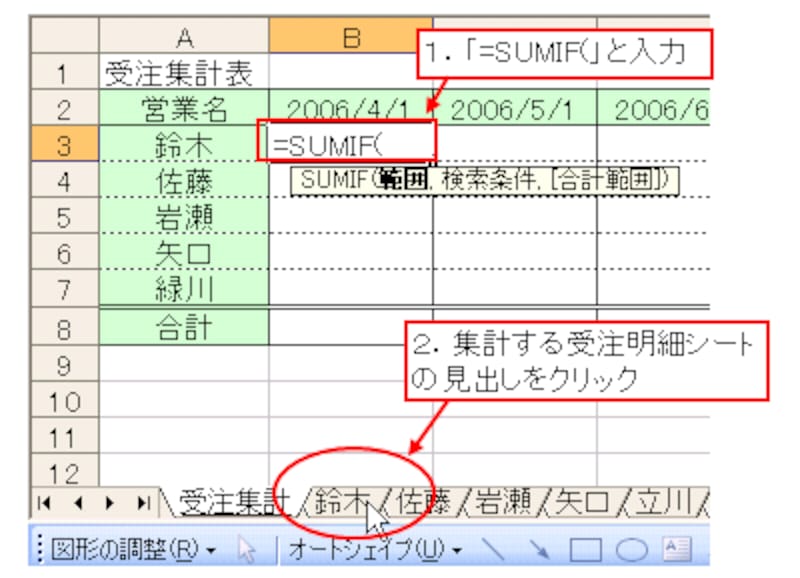
Task: Select the Rectangle drawing tool
Action: click(x=585, y=551)
